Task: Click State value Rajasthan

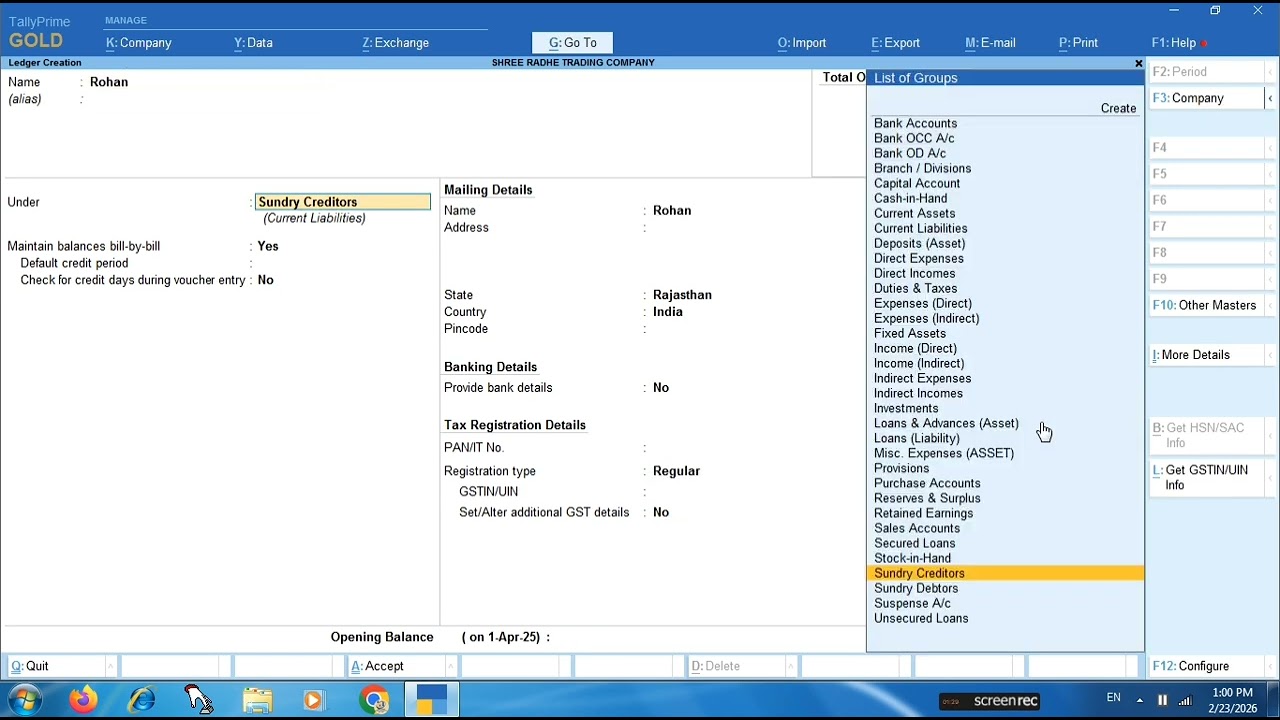Action: [682, 295]
